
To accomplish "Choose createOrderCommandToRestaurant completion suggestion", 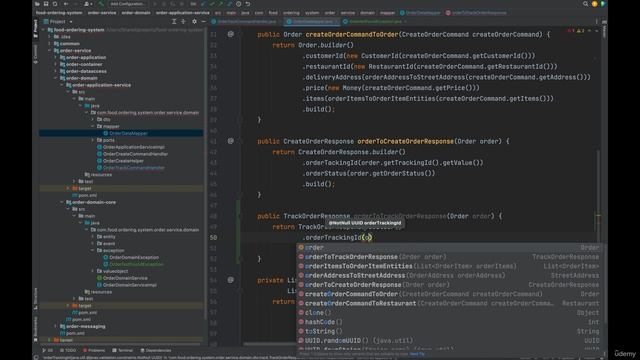I will [450, 303].
